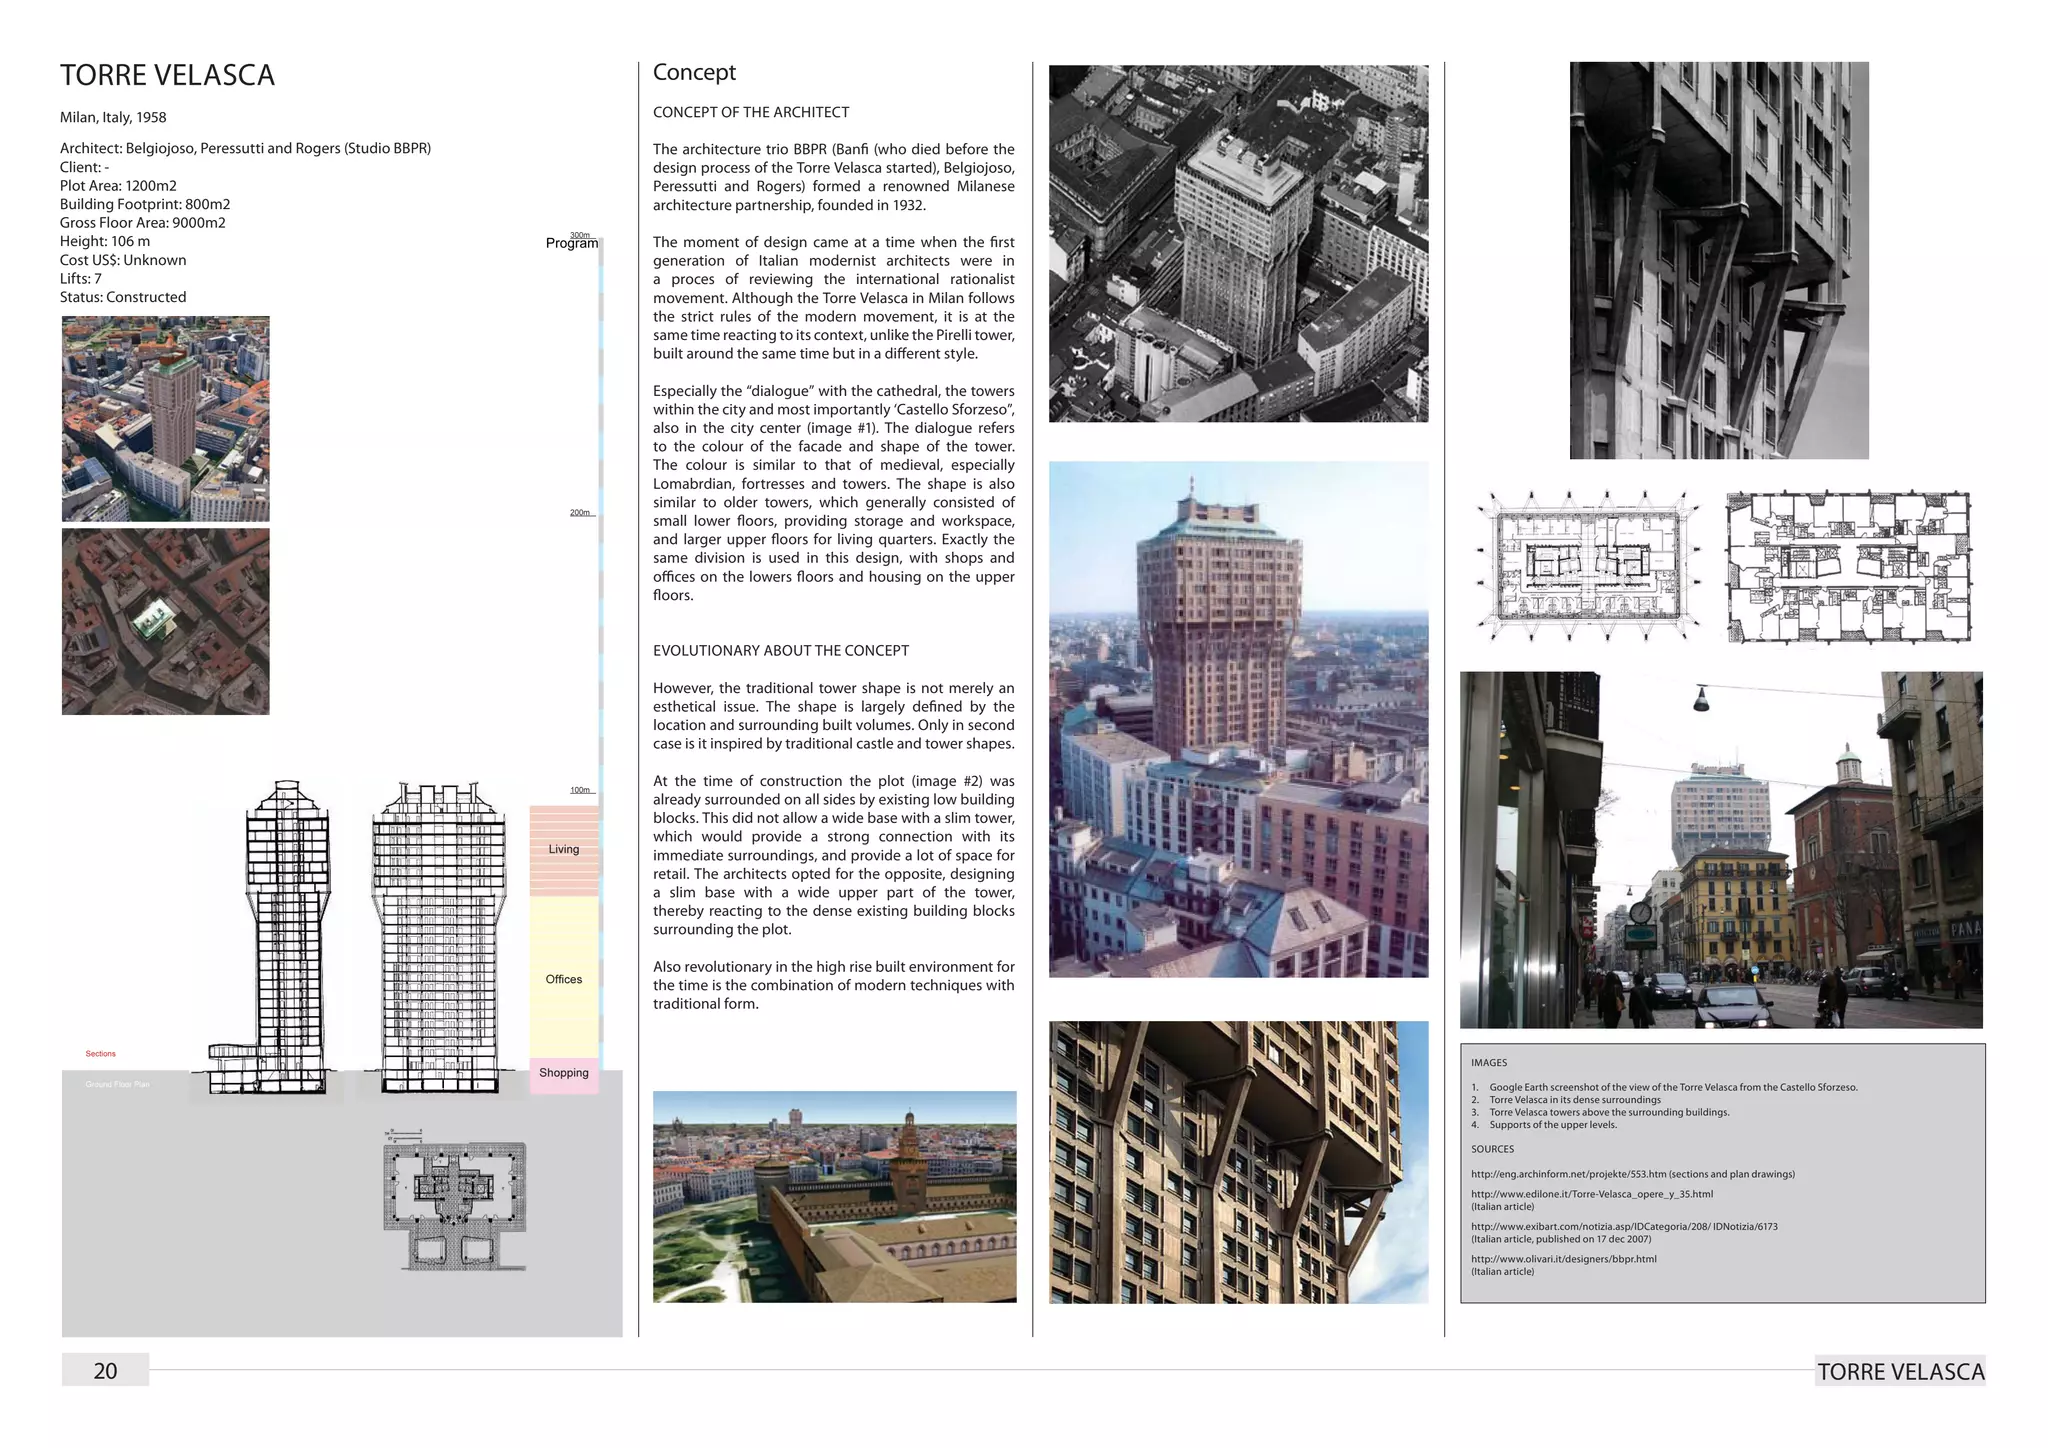This screenshot has height=1448, width=2048.
Task: Click the 'Ground Floor Plan' label
Action: coord(118,1084)
